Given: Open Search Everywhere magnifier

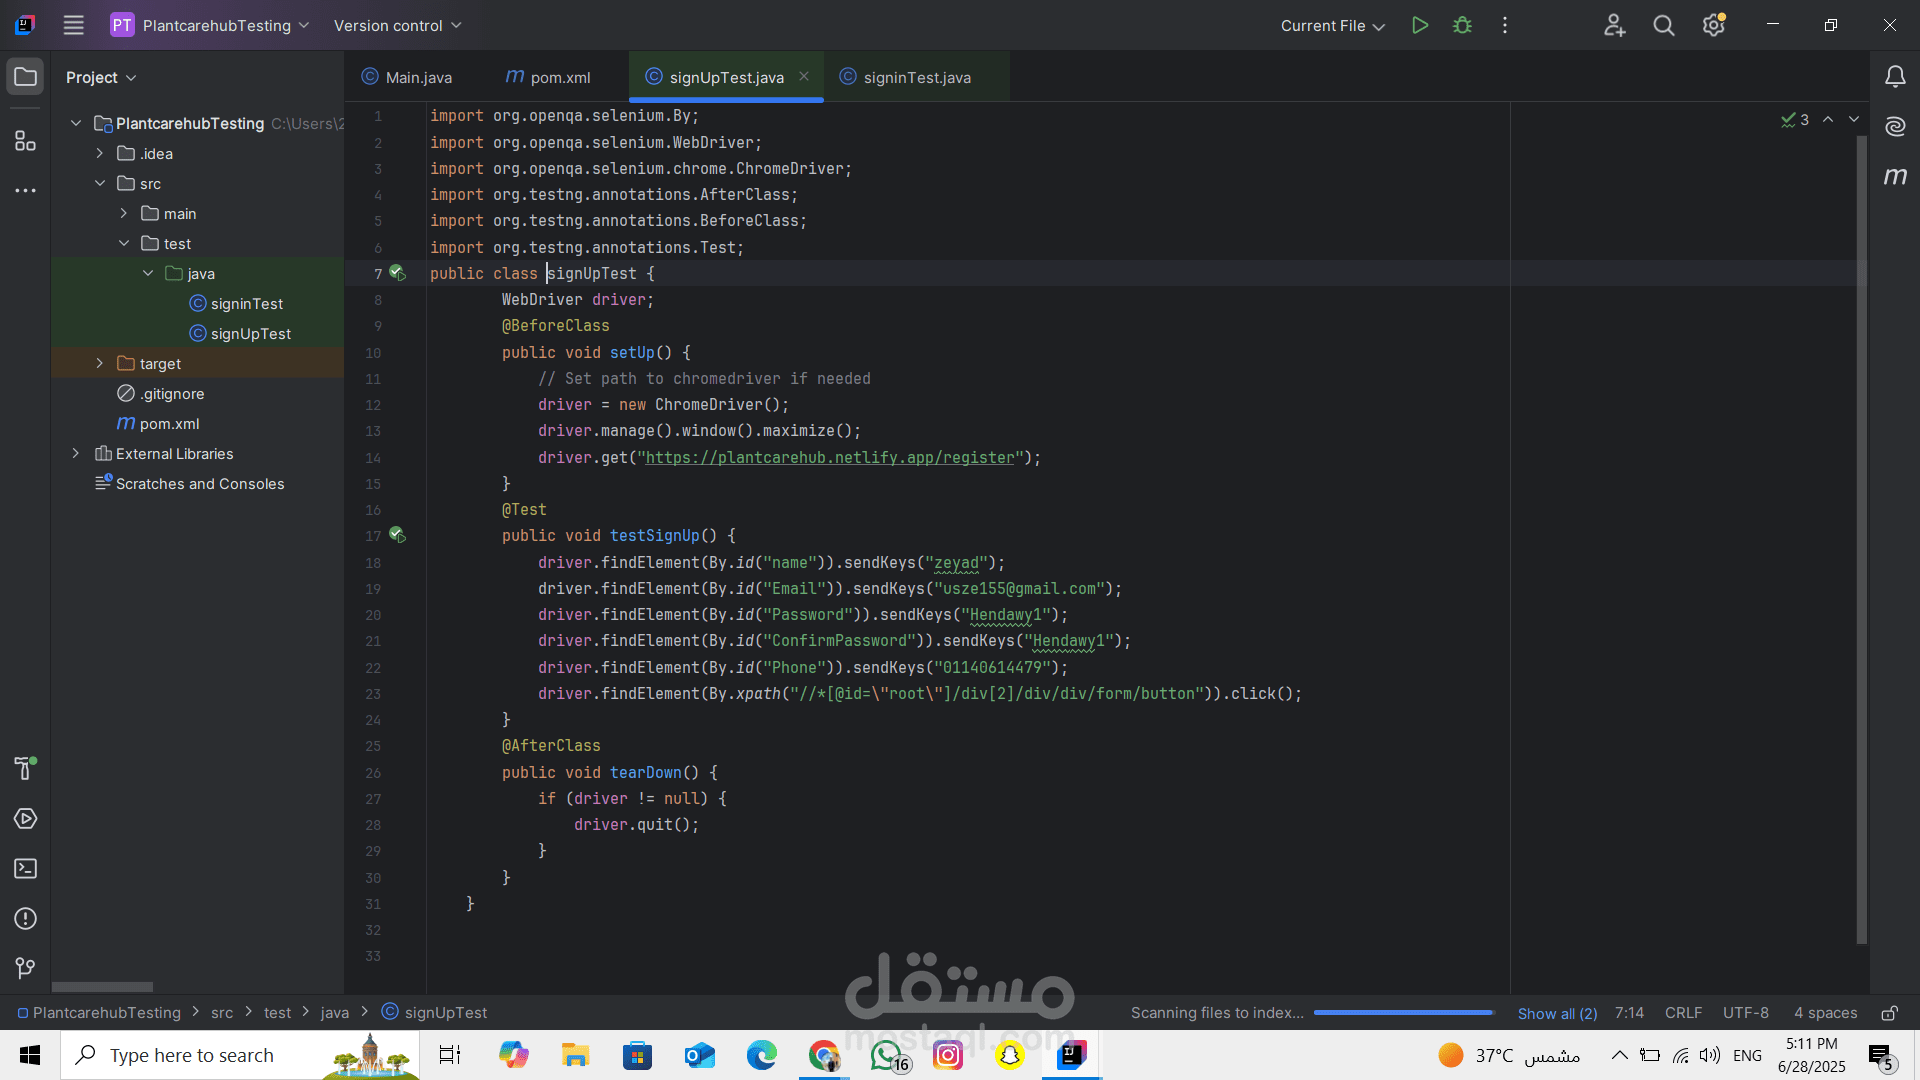Looking at the screenshot, I should tap(1664, 25).
